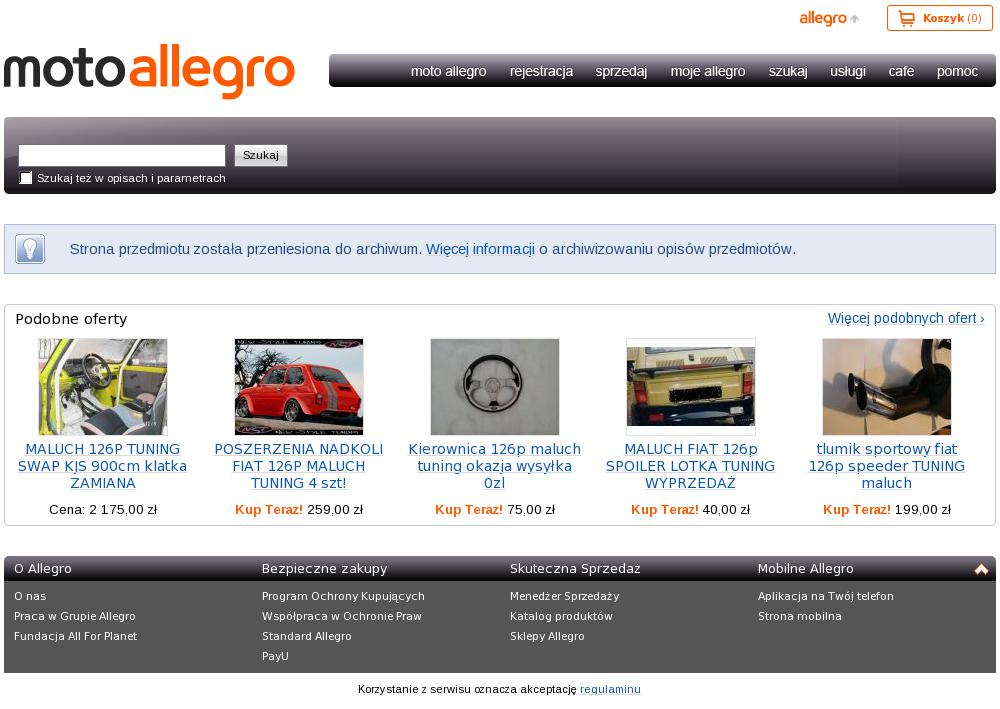Open Więcej podobnych ofert link
1000x709 pixels.
pos(906,318)
